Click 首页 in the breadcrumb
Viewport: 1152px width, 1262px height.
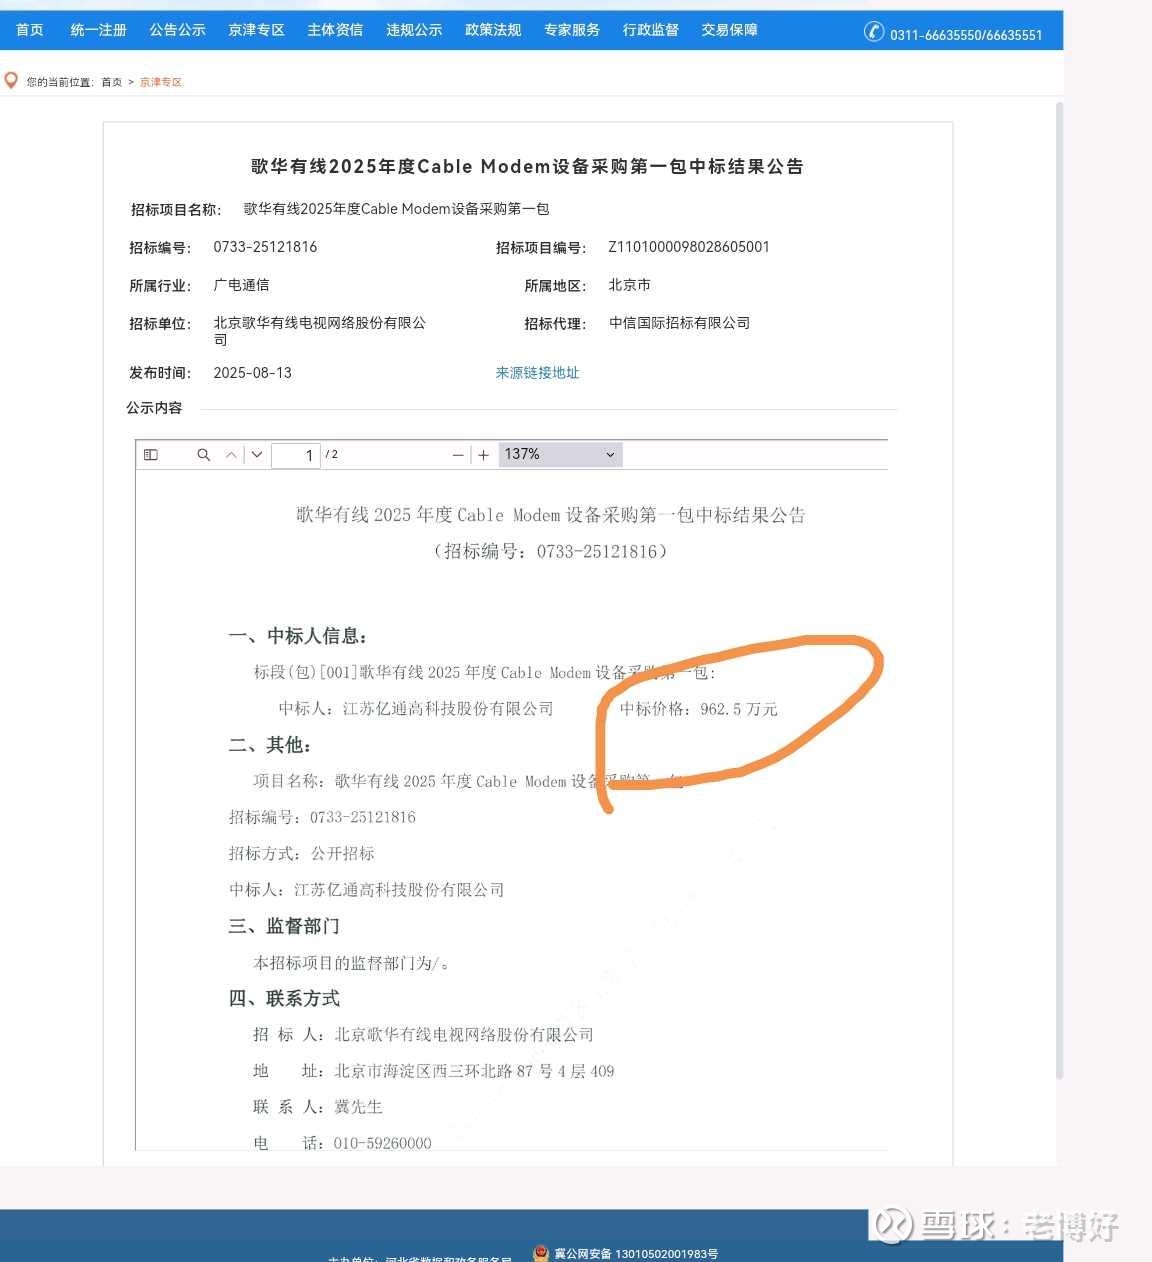tap(111, 82)
